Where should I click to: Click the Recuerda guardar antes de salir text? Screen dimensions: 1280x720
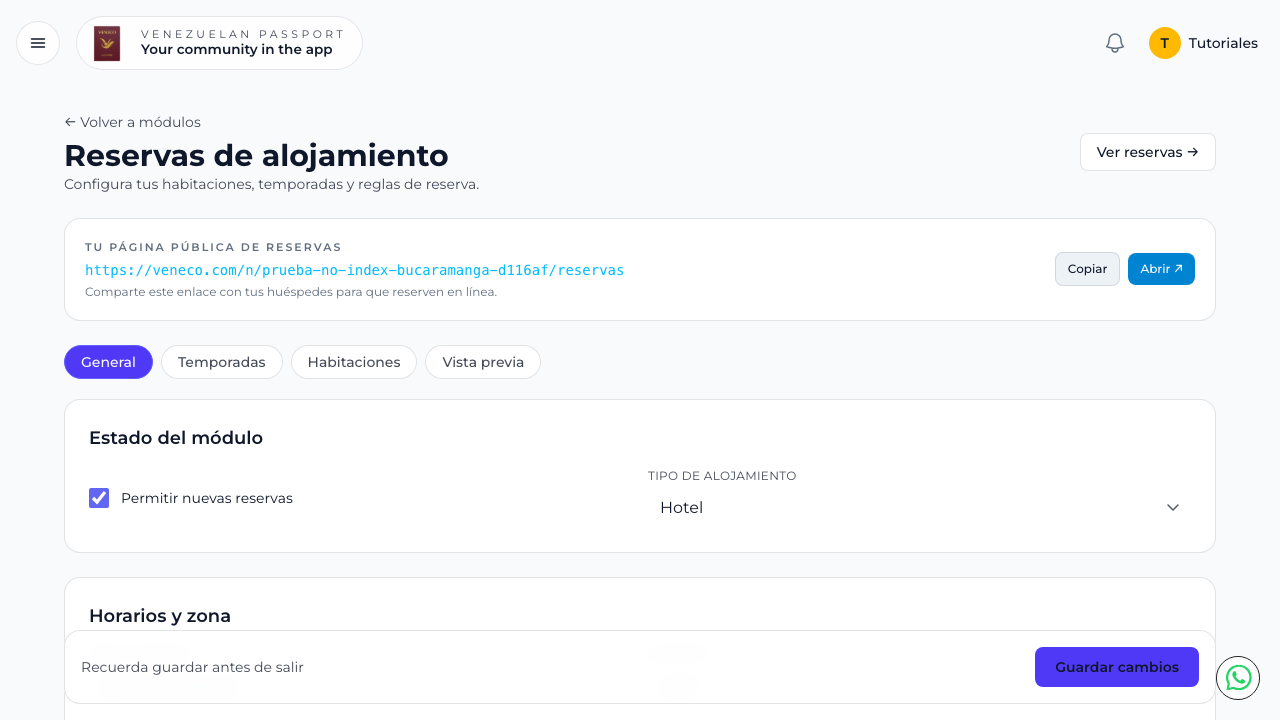click(x=192, y=667)
